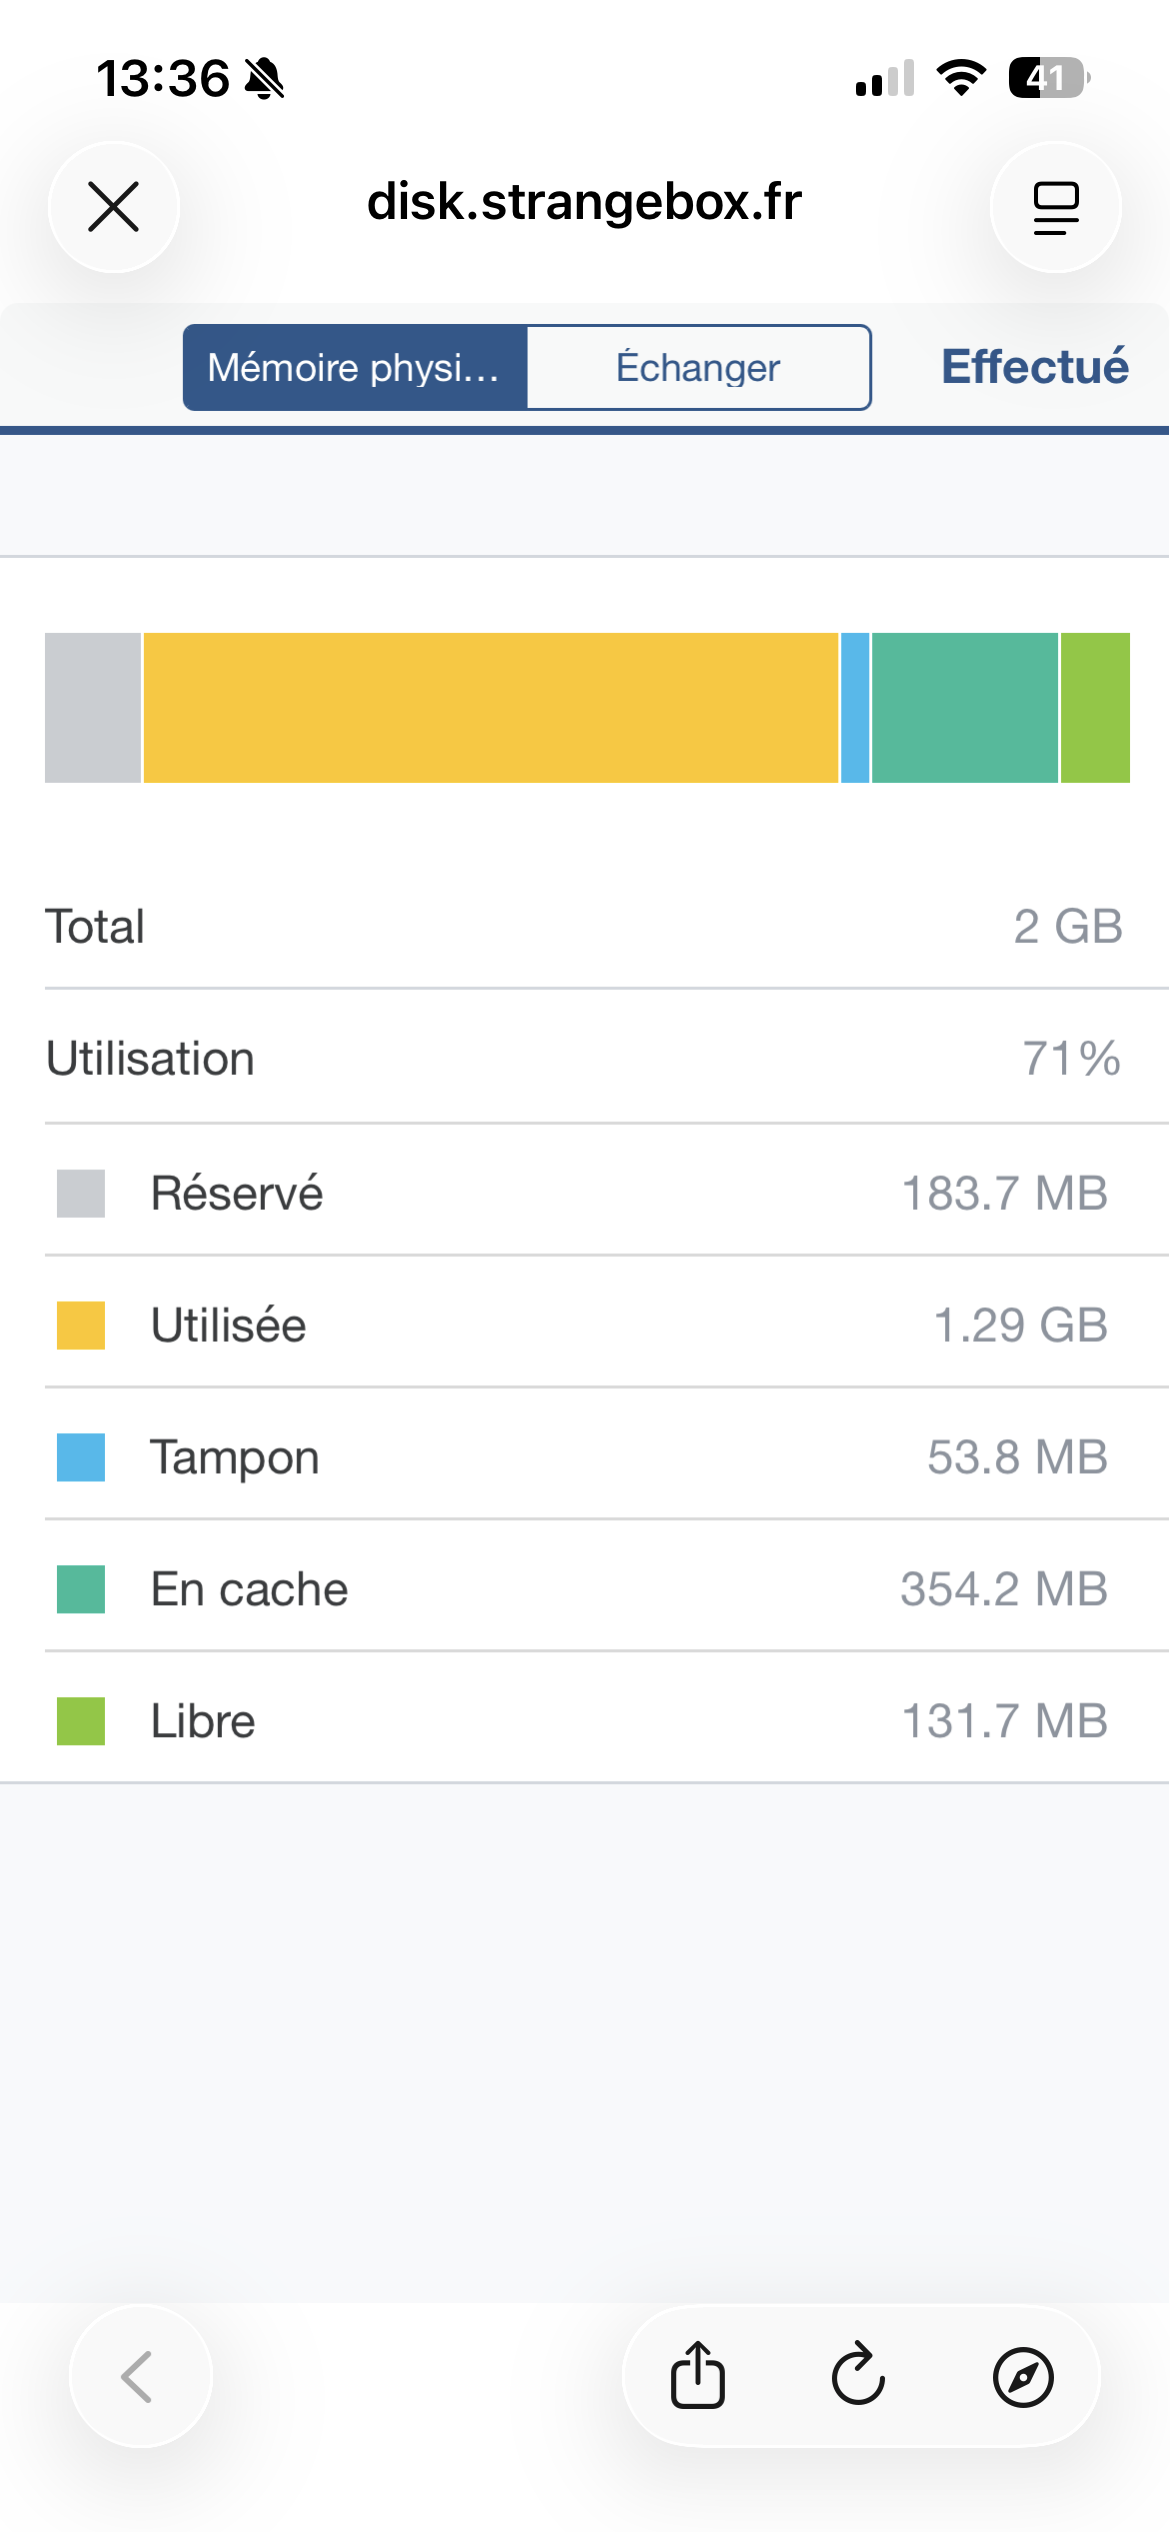
Task: Click the blue Tampon legend swatch
Action: click(81, 1457)
